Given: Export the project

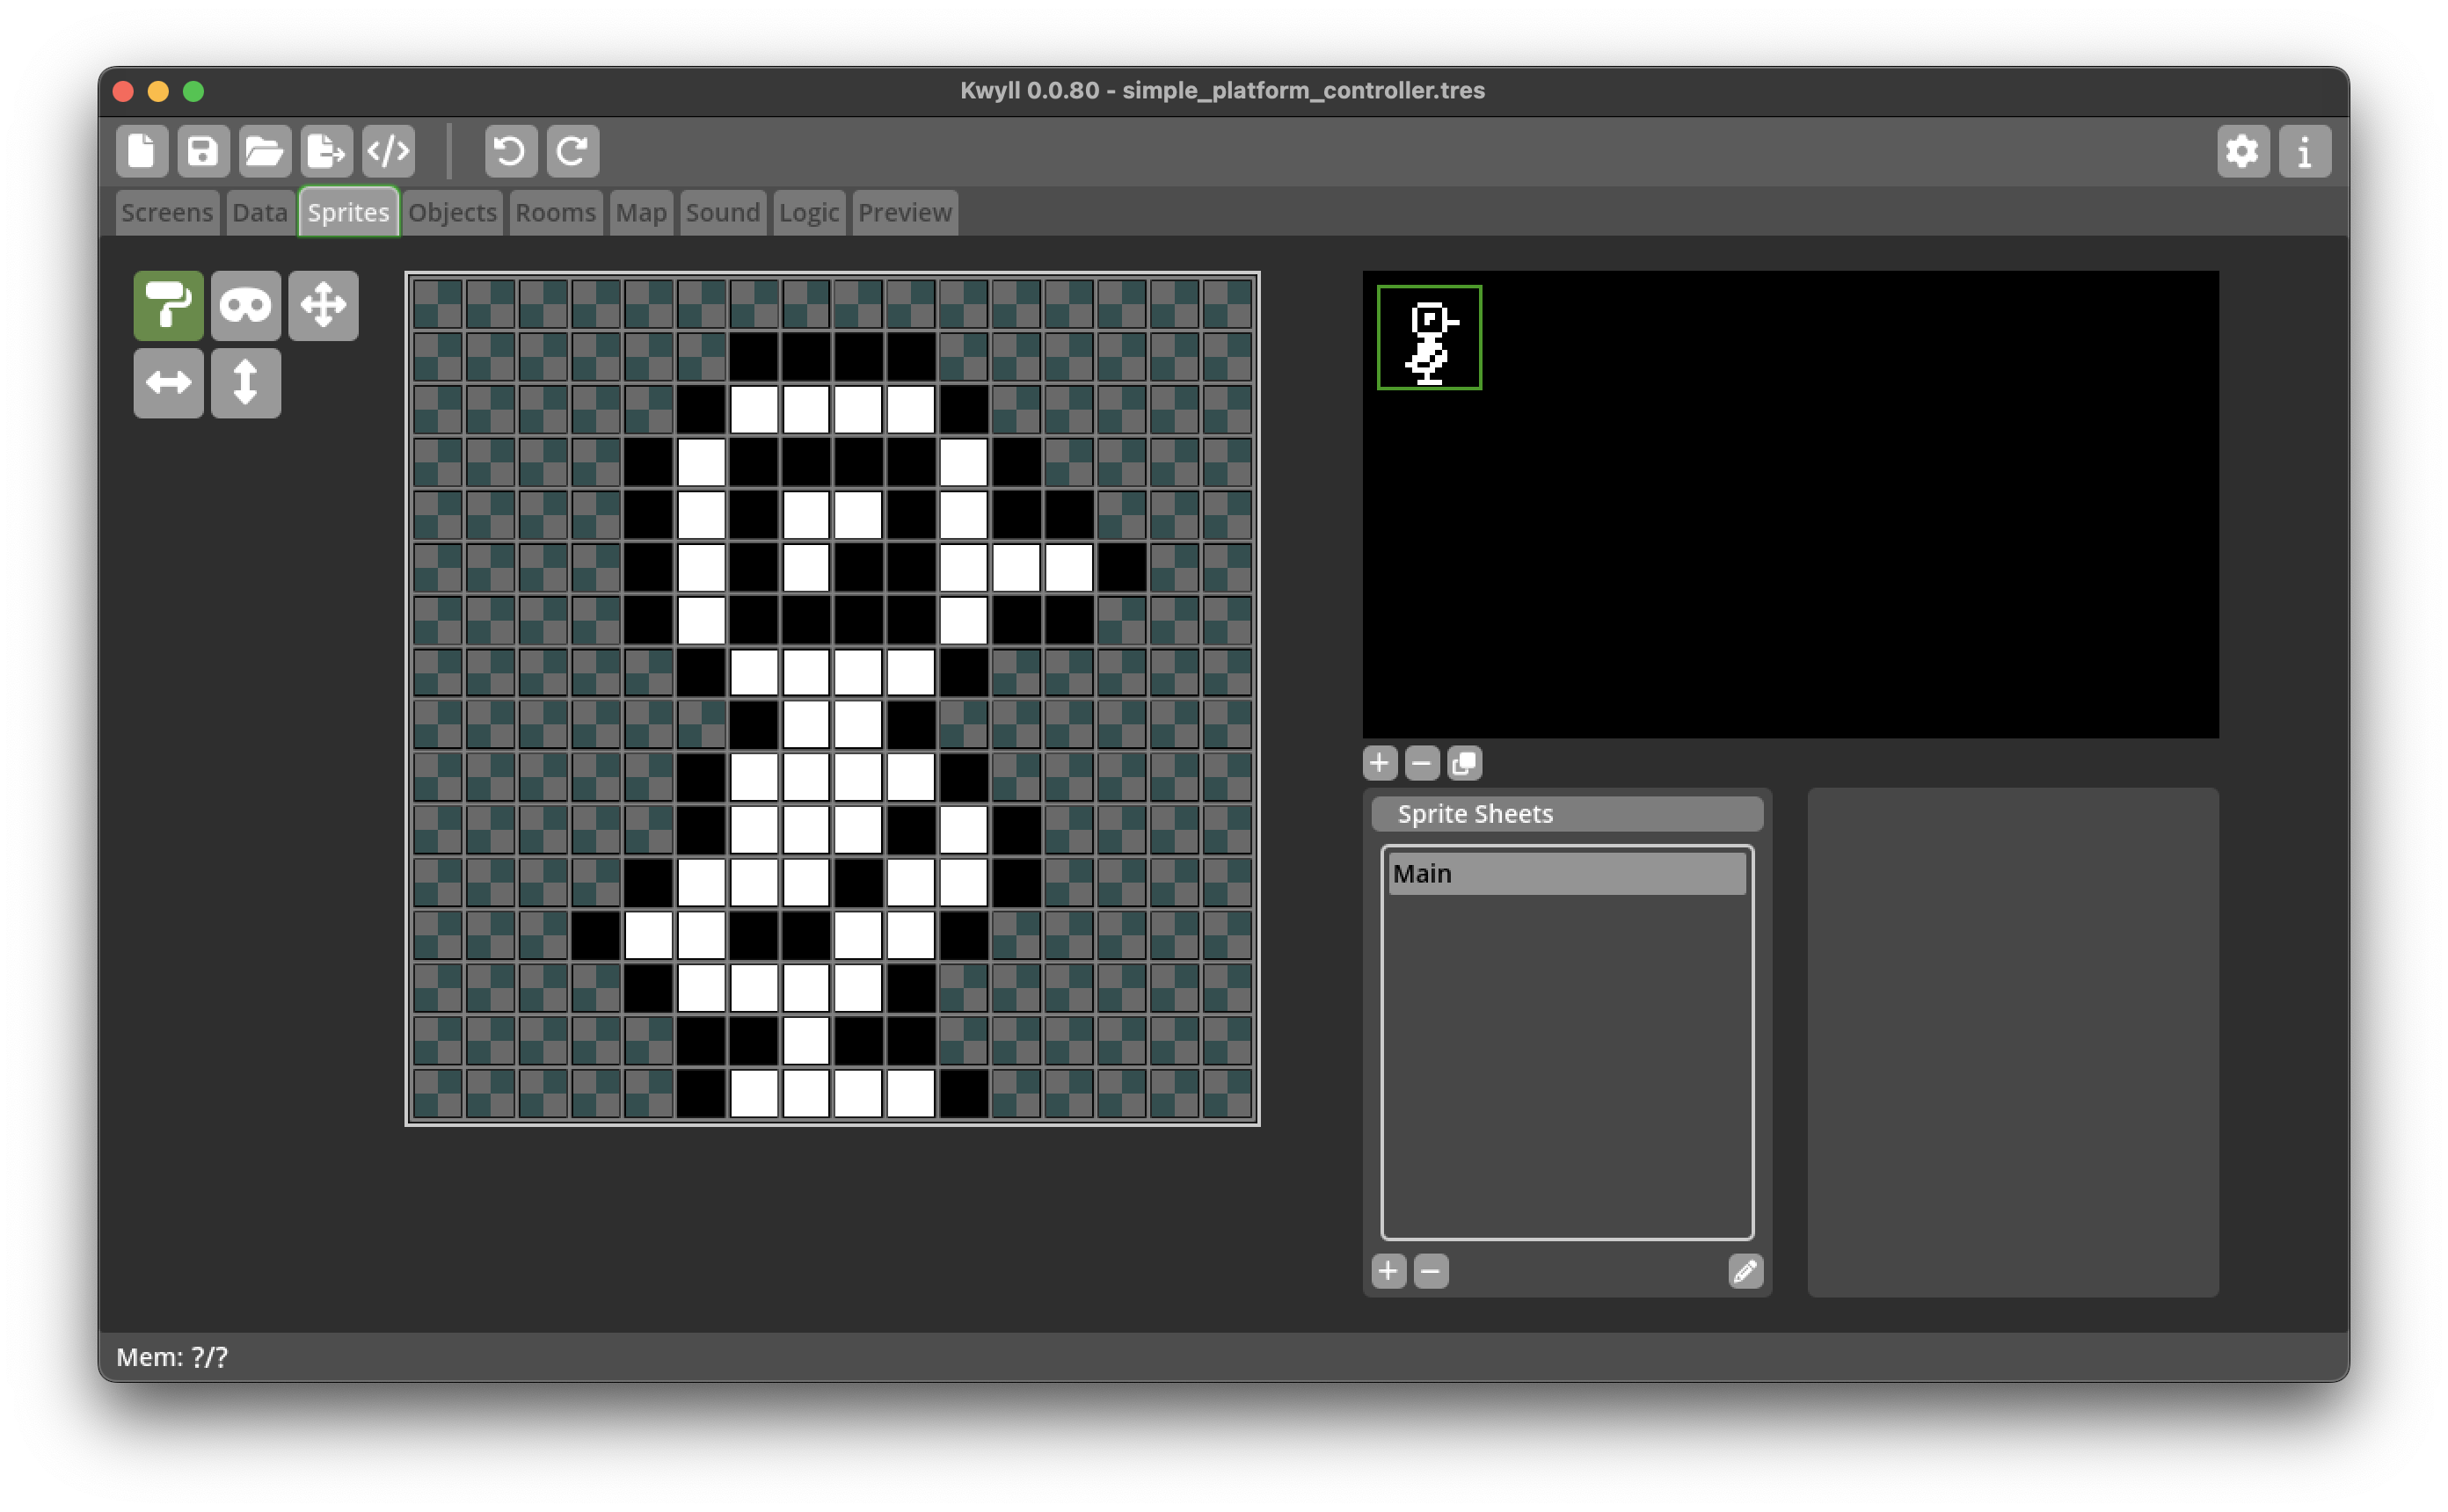Looking at the screenshot, I should coord(326,151).
